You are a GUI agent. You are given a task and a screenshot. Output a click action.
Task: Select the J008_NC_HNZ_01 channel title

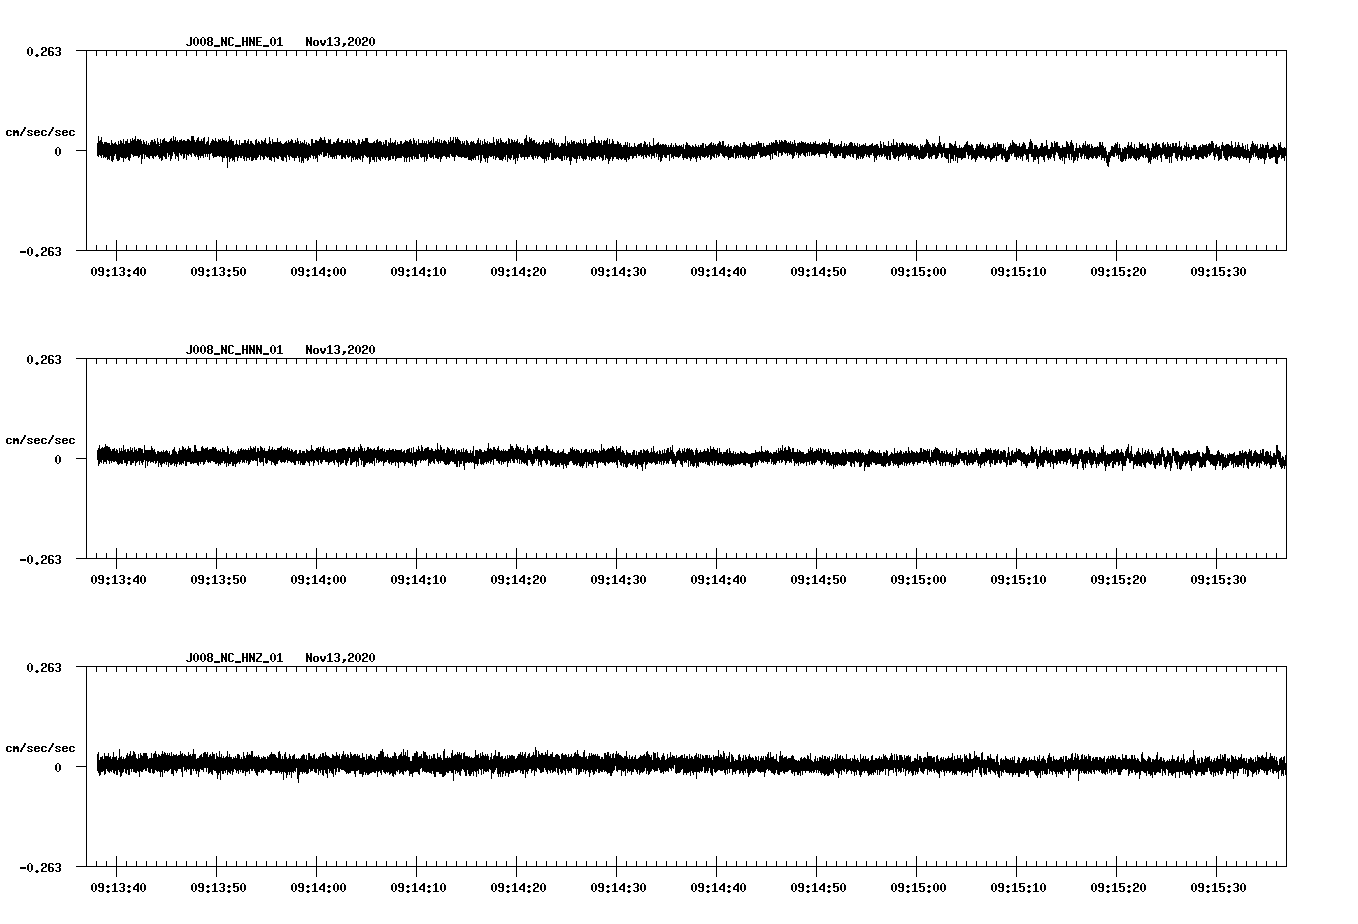[233, 657]
